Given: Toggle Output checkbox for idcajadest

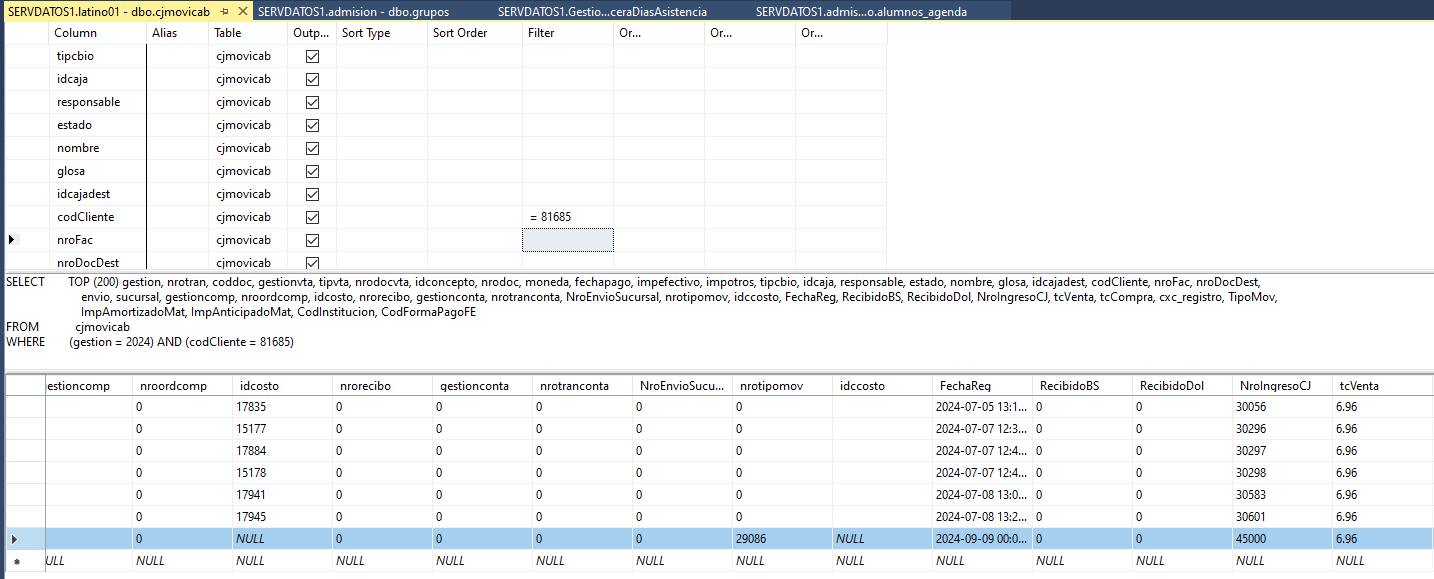Looking at the screenshot, I should click(312, 194).
